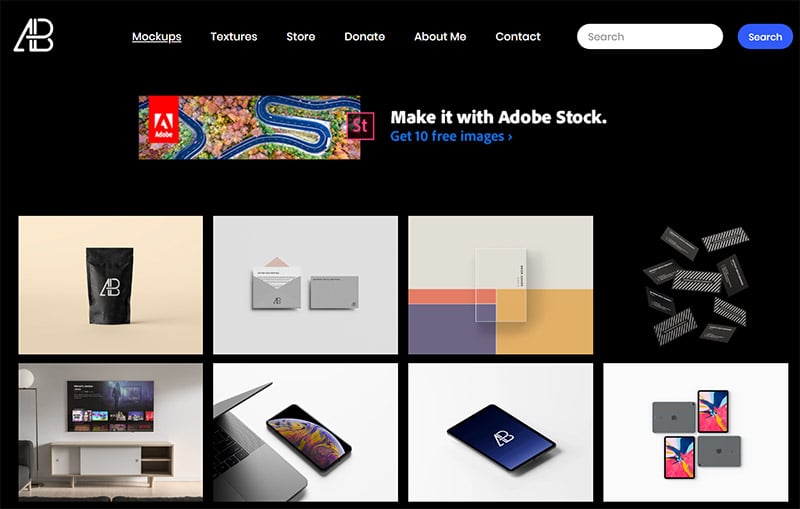
Task: Click the red Adobe logo in the banner
Action: click(163, 119)
